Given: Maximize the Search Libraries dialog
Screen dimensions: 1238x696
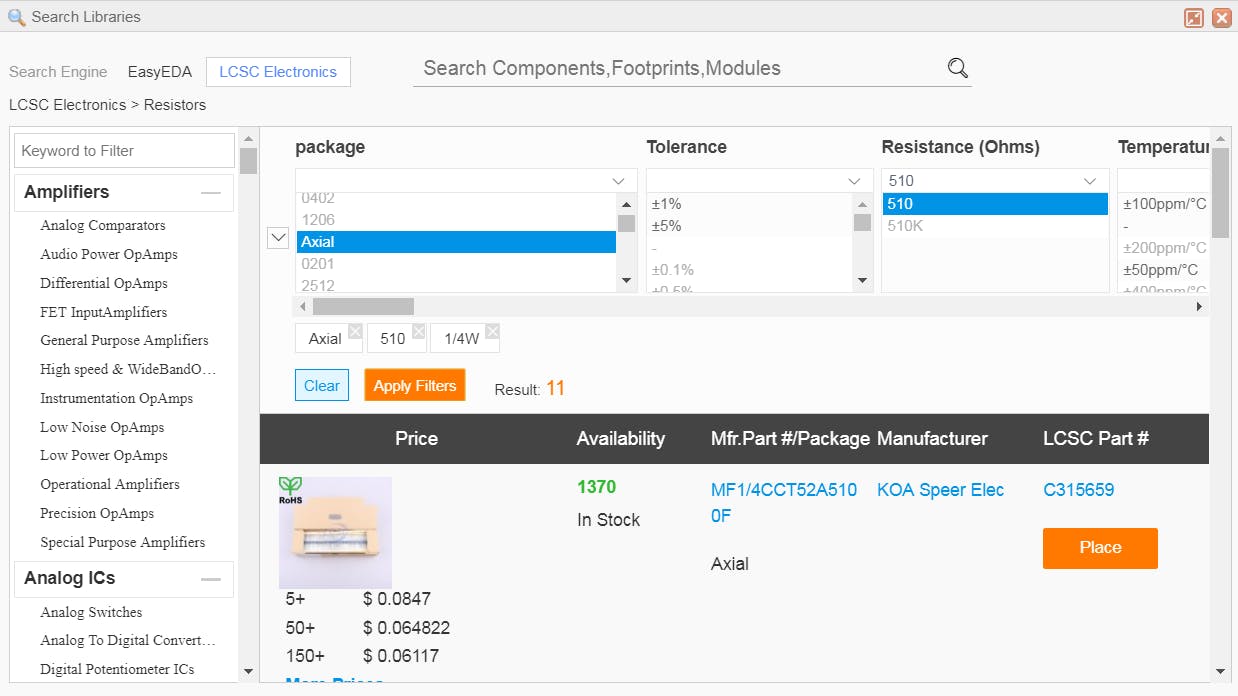Looking at the screenshot, I should (1193, 17).
